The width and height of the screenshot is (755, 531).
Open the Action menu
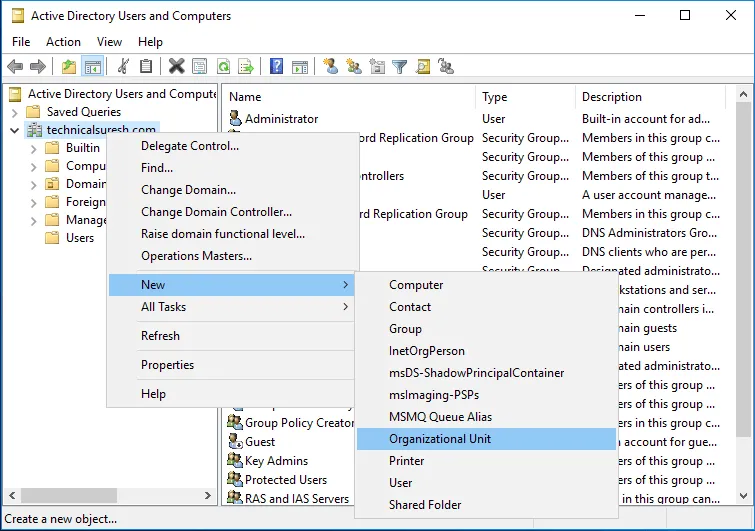click(63, 42)
